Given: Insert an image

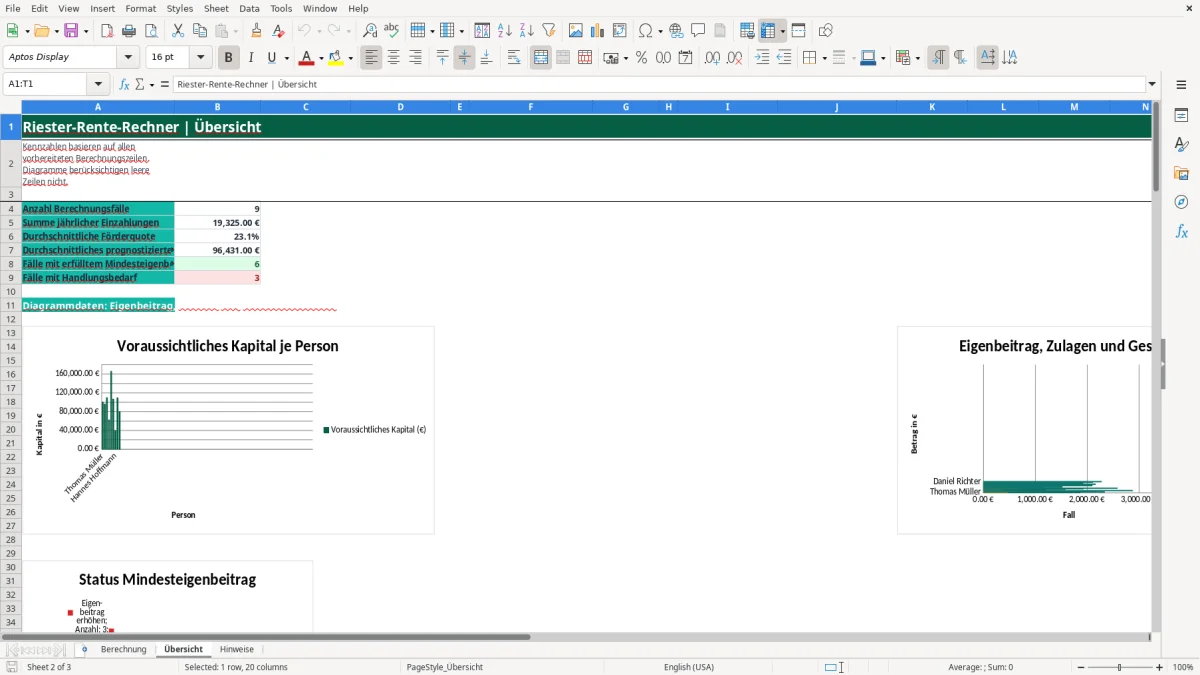Looking at the screenshot, I should pyautogui.click(x=575, y=31).
